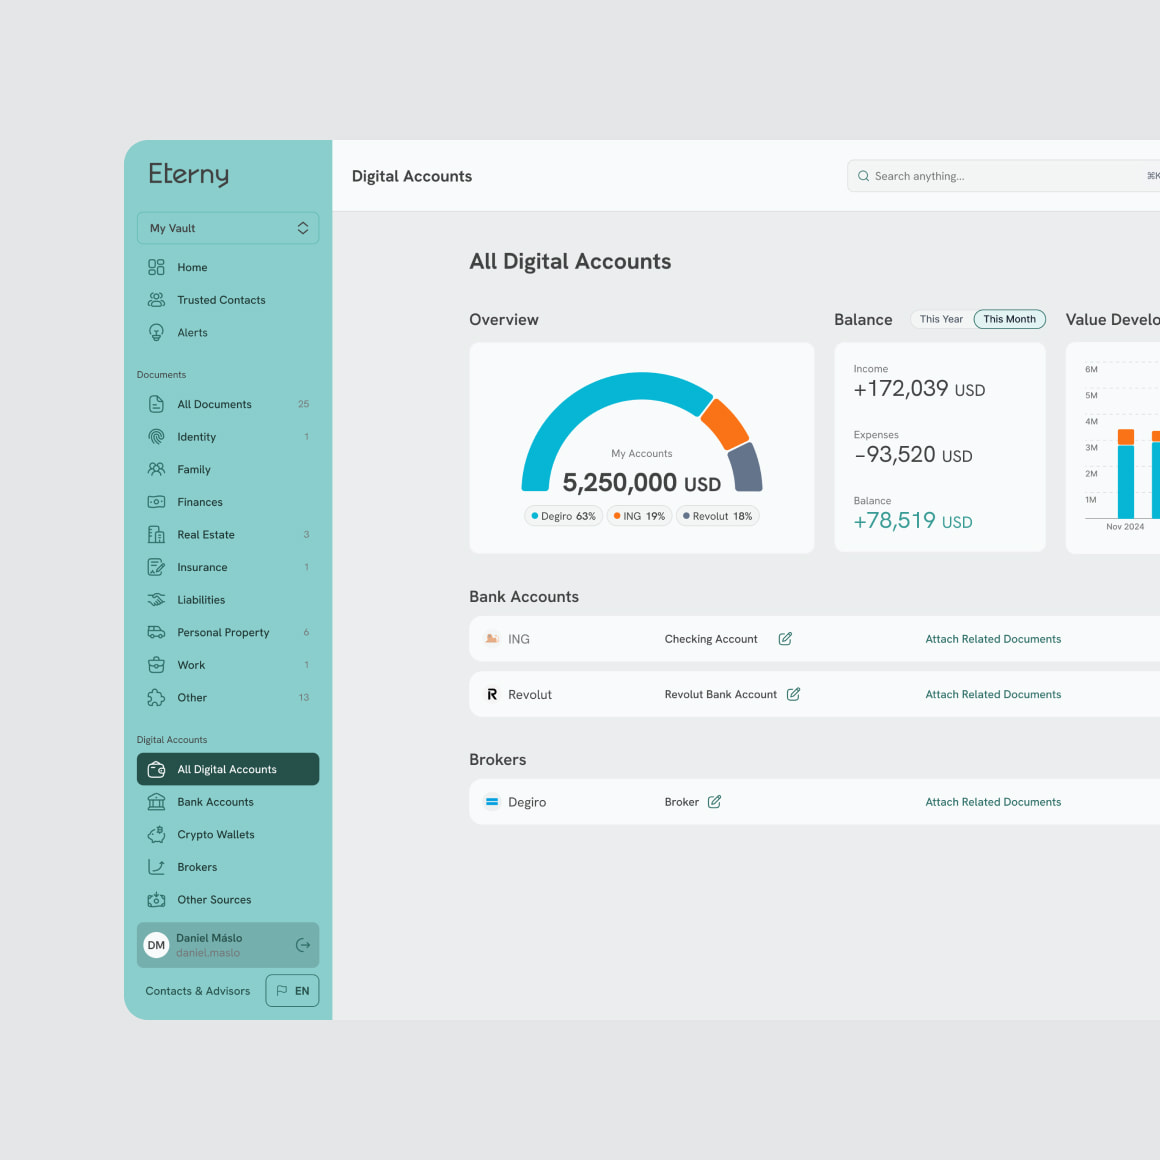Open Insurance documents item
Image resolution: width=1160 pixels, height=1160 pixels.
tap(228, 567)
